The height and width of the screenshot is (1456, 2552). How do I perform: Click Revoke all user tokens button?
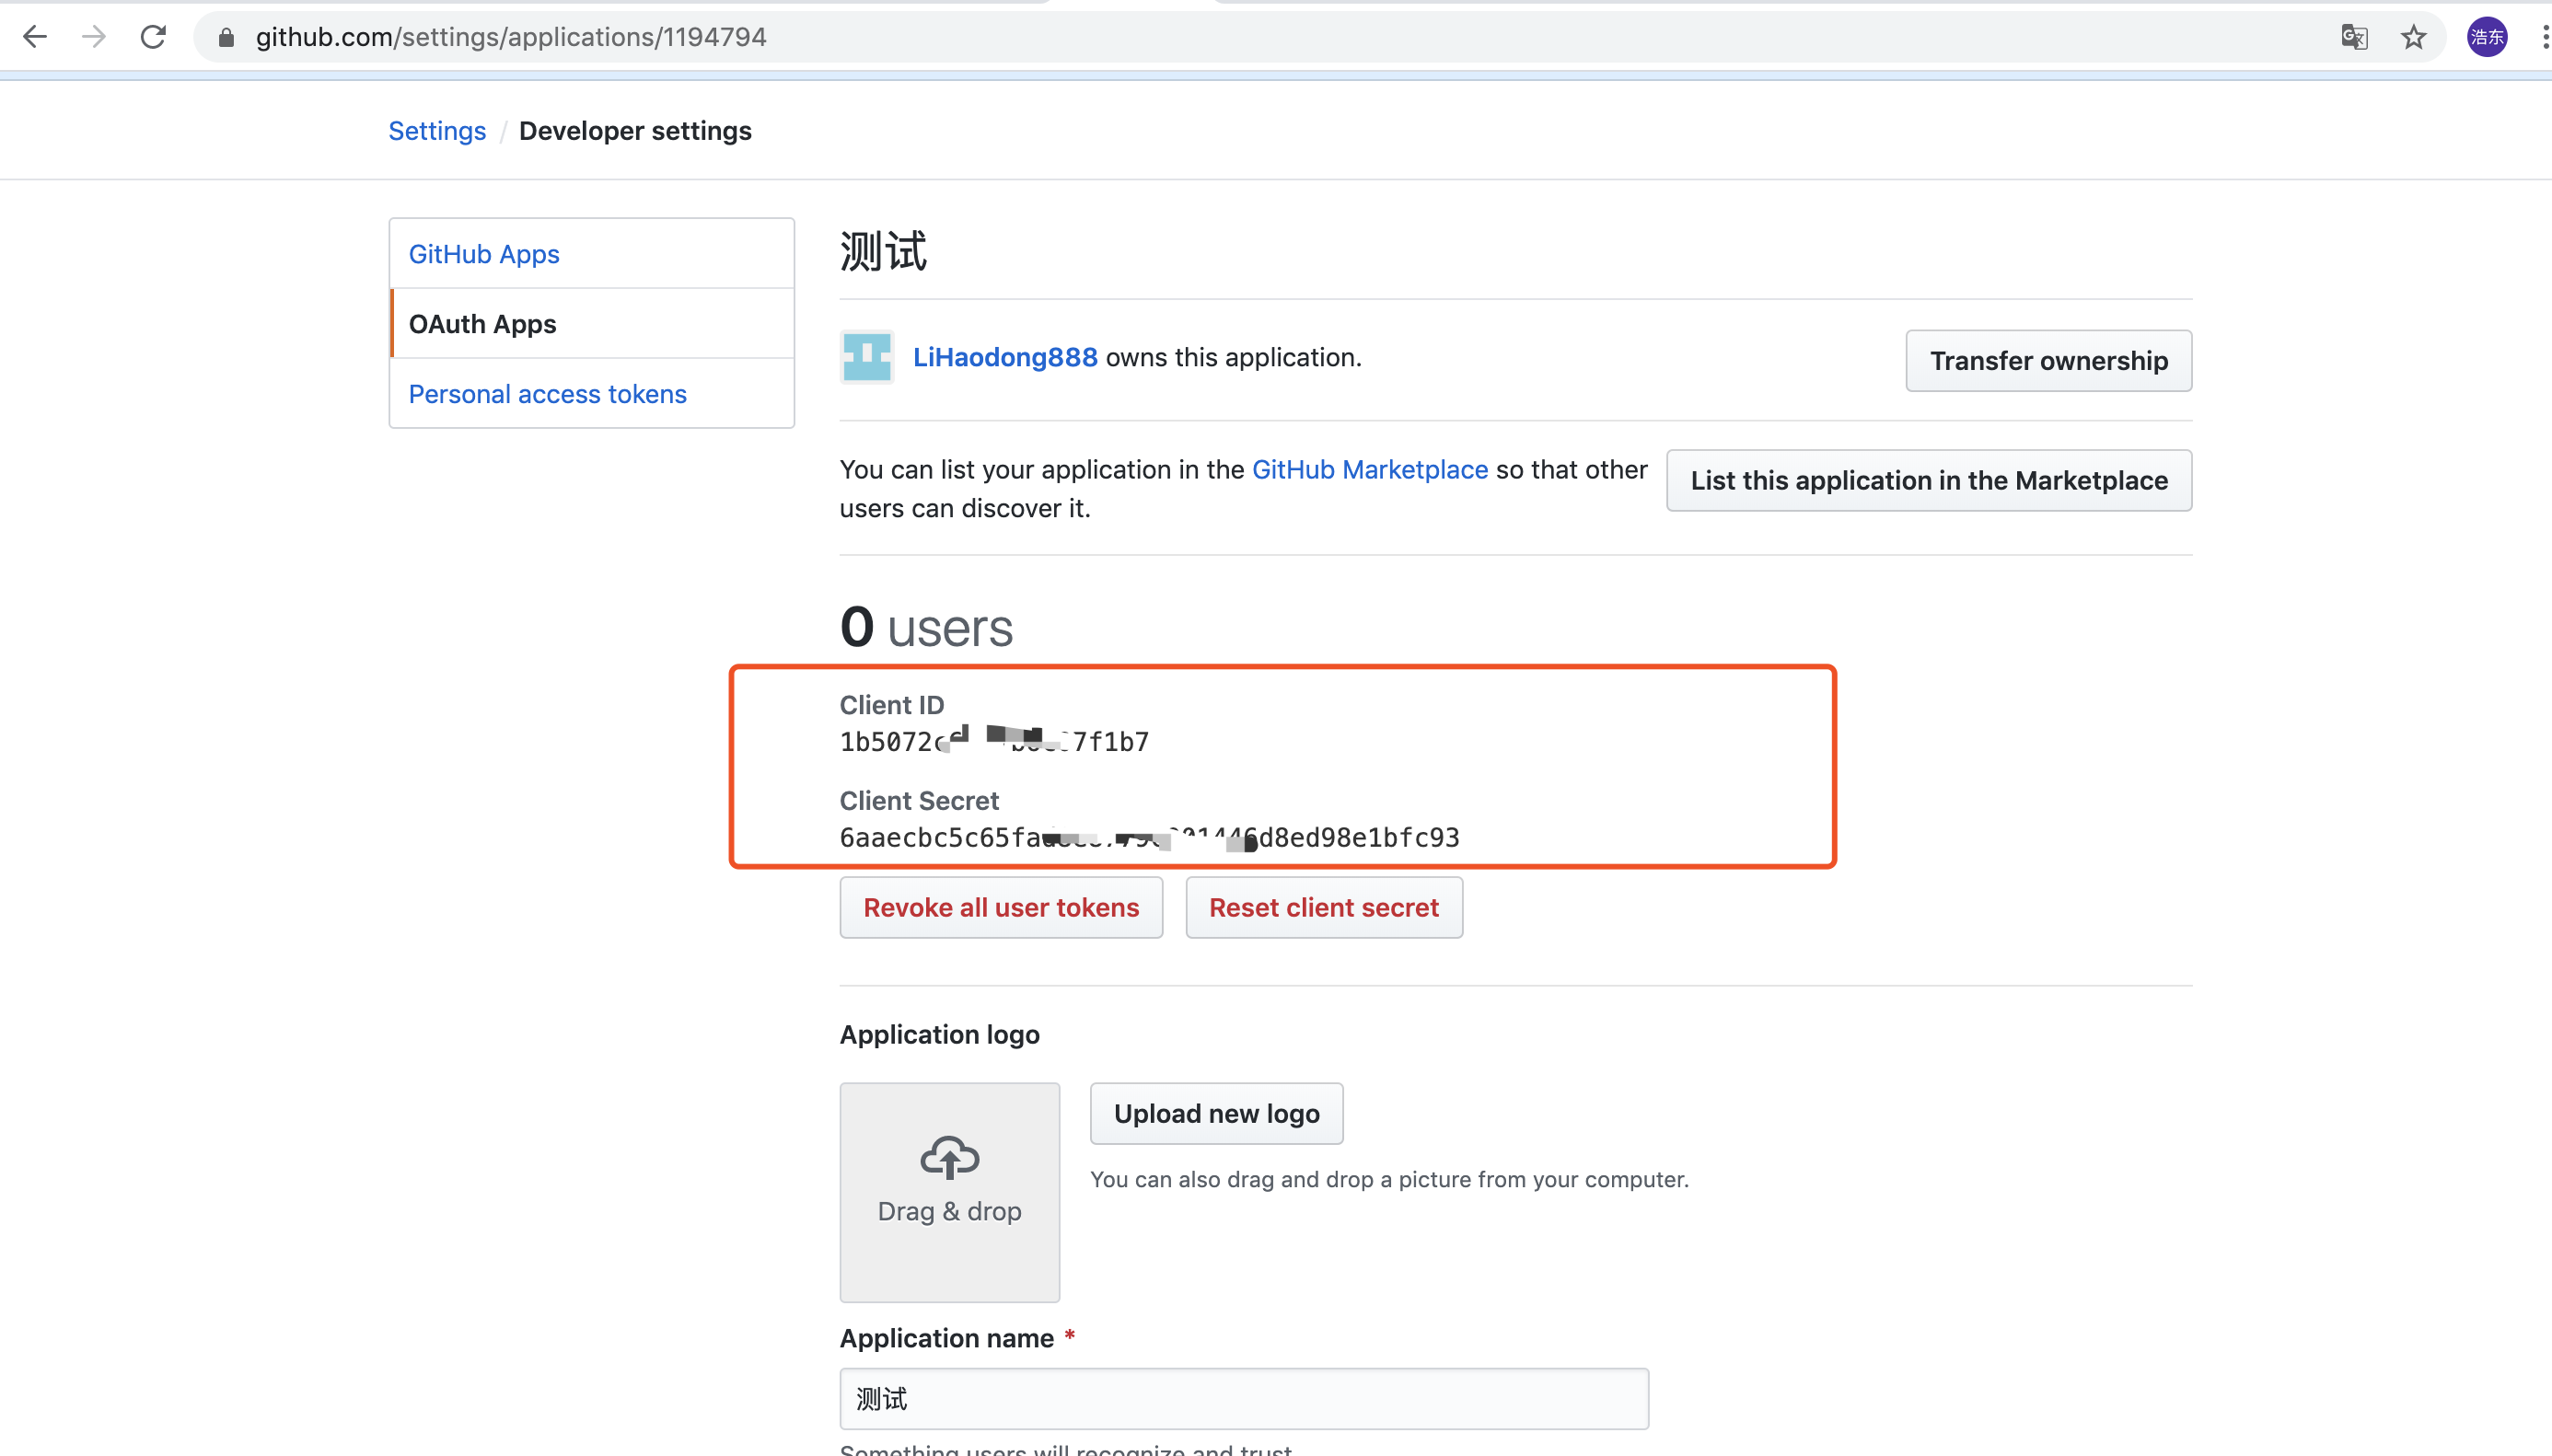click(x=1001, y=908)
